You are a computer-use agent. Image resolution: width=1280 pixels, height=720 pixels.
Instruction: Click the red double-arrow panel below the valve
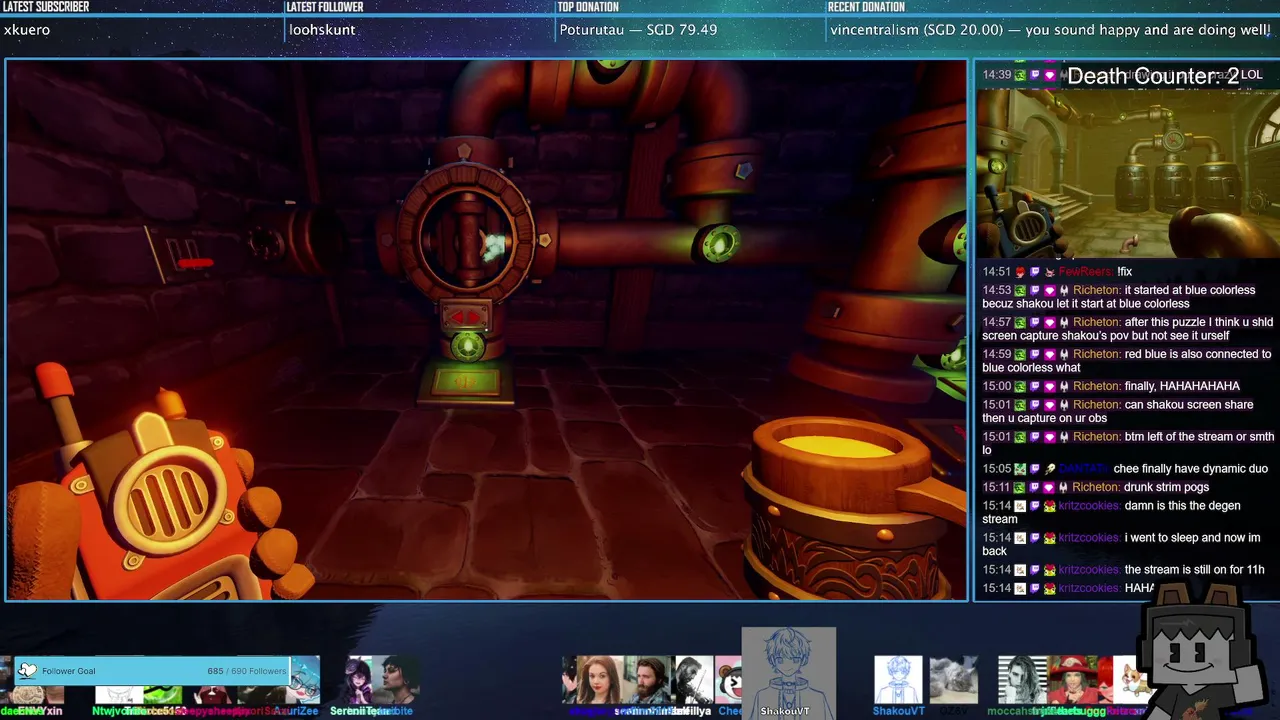tap(465, 317)
